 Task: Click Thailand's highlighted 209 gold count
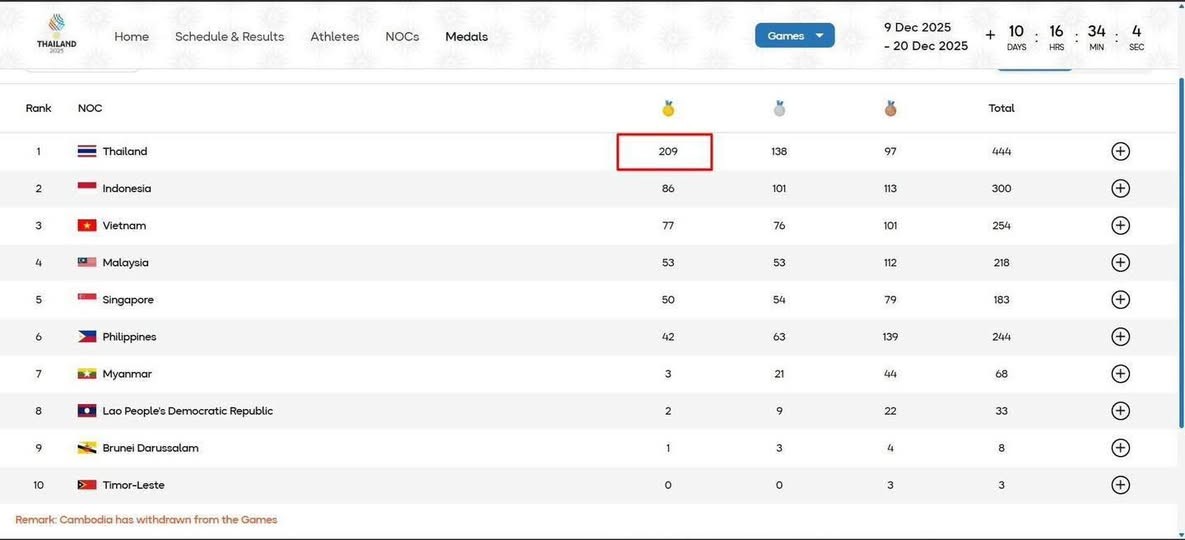(667, 152)
